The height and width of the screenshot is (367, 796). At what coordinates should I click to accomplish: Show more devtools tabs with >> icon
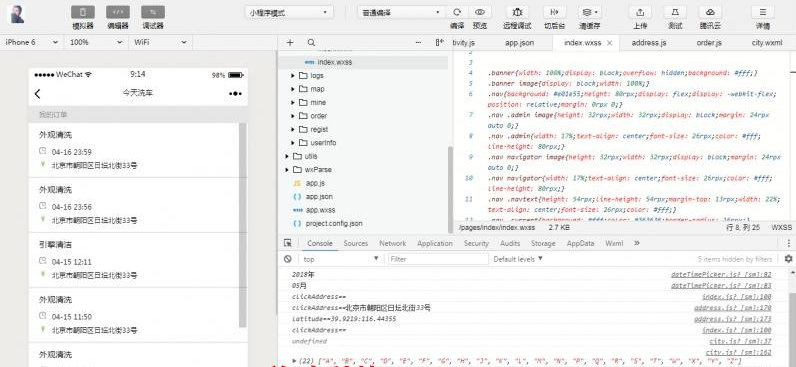(637, 243)
